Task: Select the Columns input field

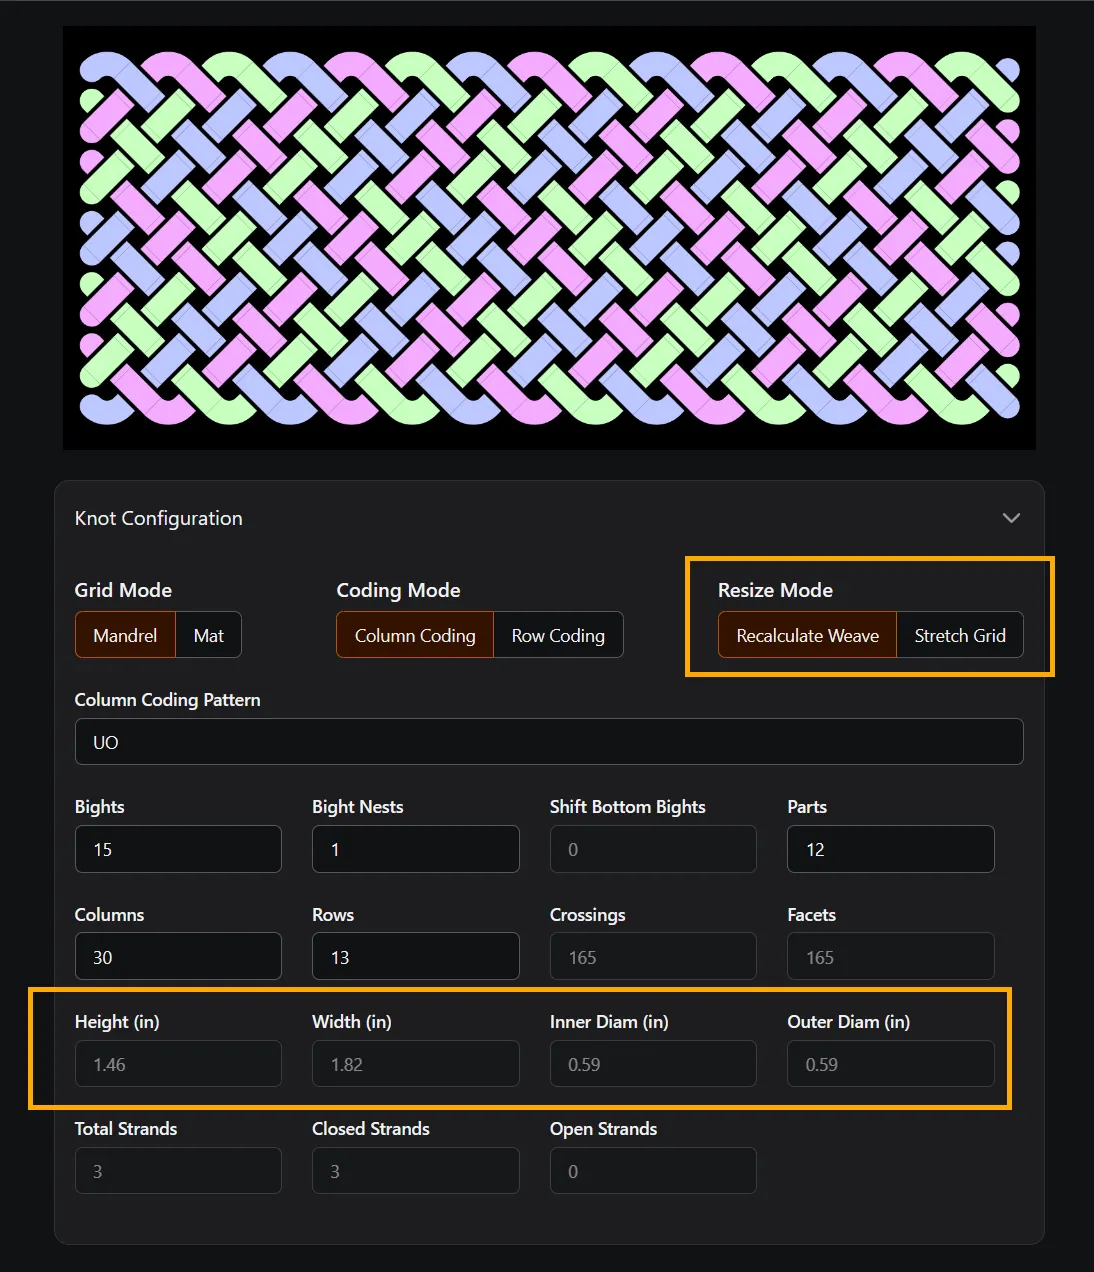Action: (178, 957)
